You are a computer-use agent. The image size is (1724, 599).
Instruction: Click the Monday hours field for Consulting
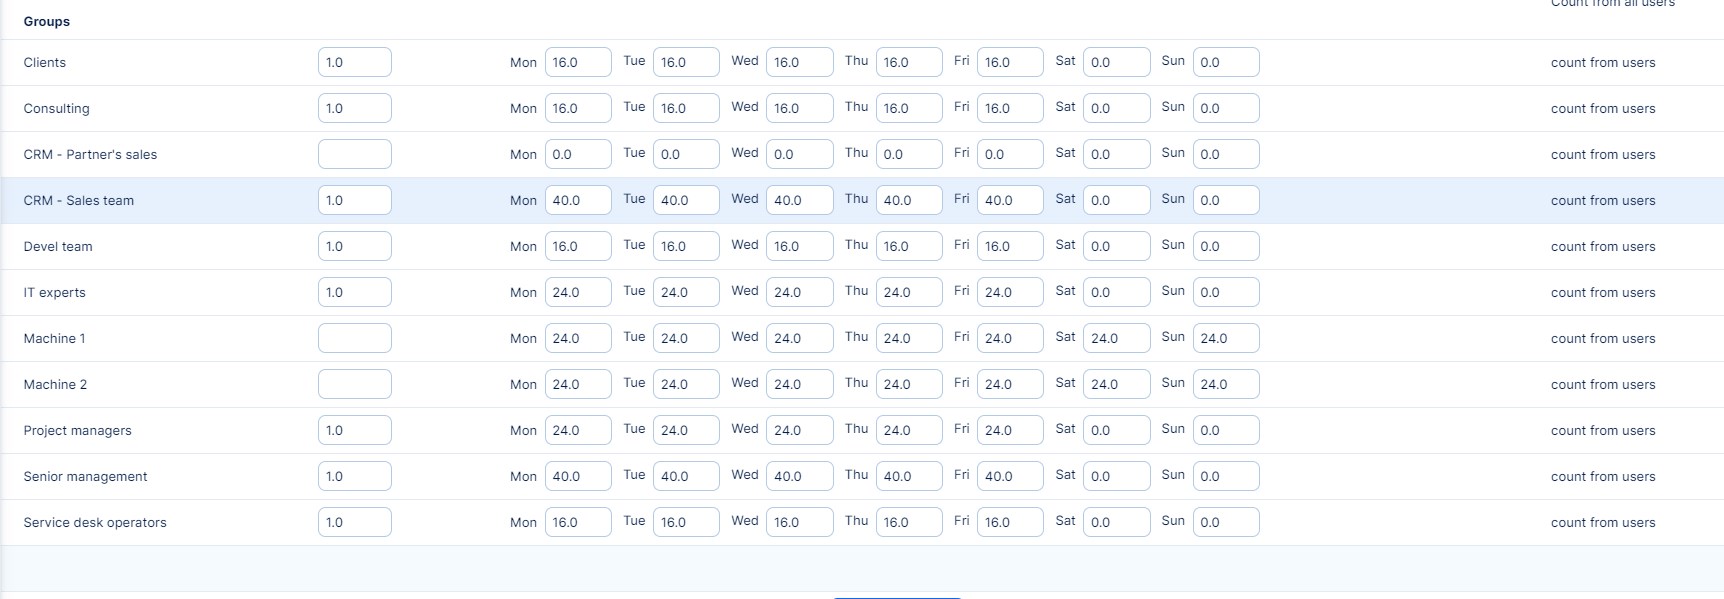coord(577,108)
